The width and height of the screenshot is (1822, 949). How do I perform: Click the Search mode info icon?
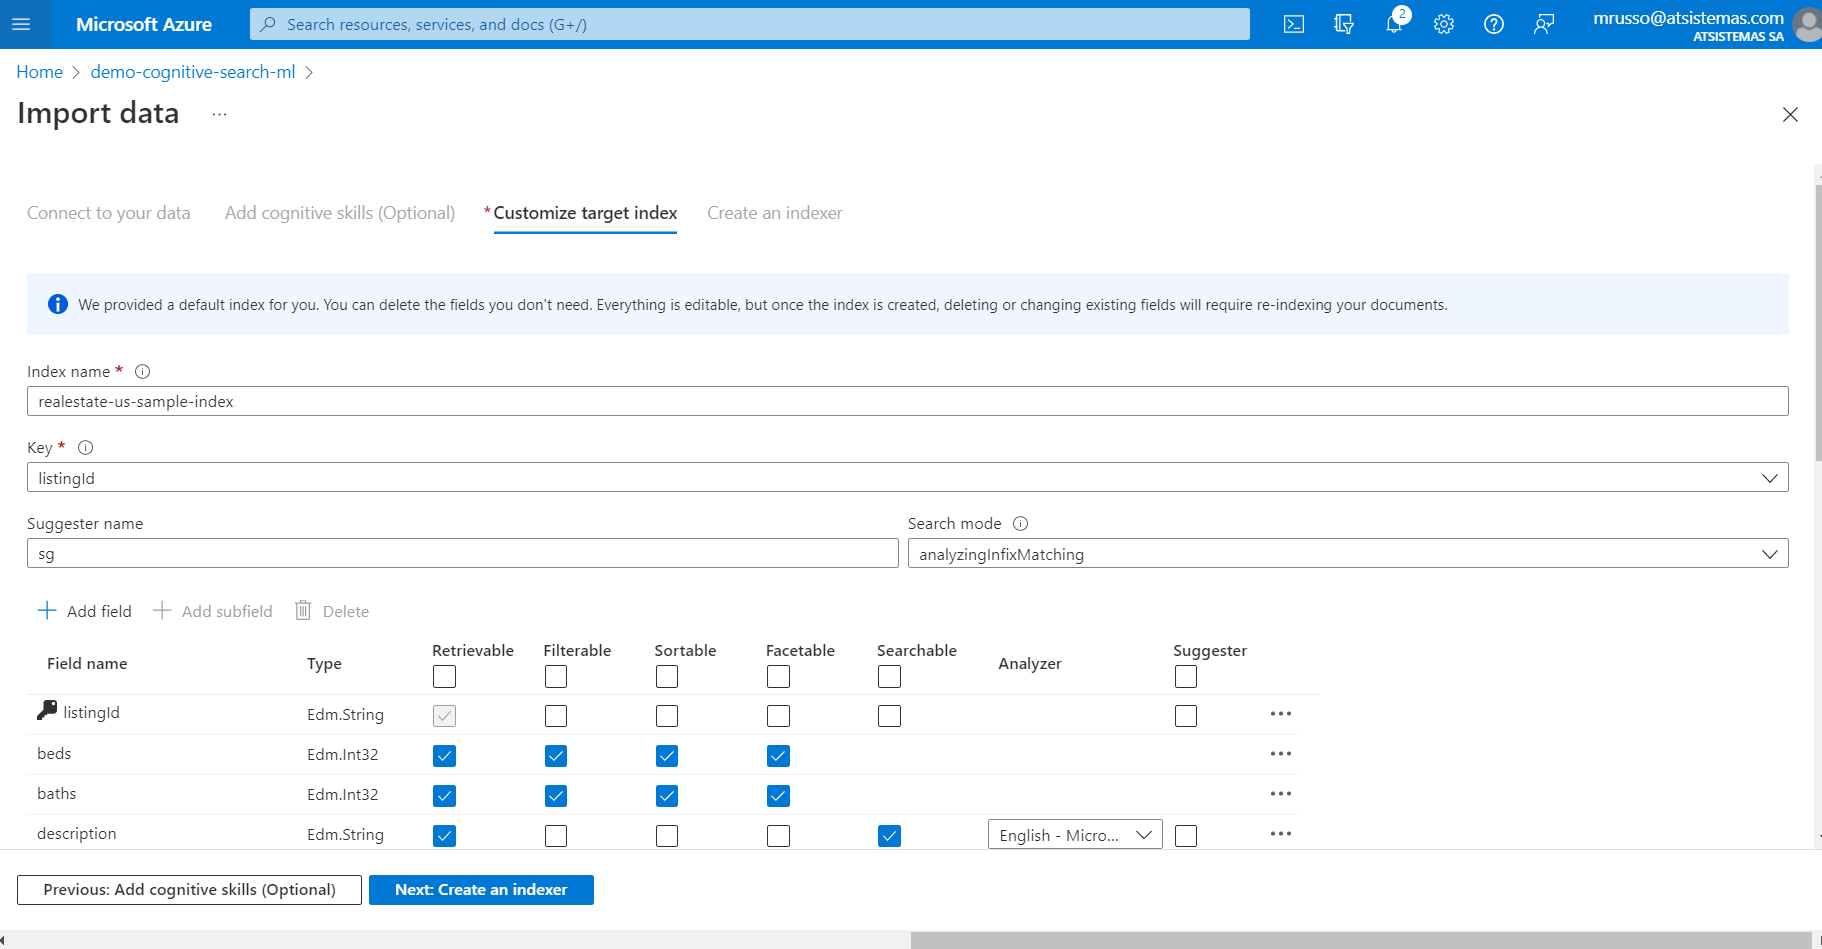click(1021, 523)
